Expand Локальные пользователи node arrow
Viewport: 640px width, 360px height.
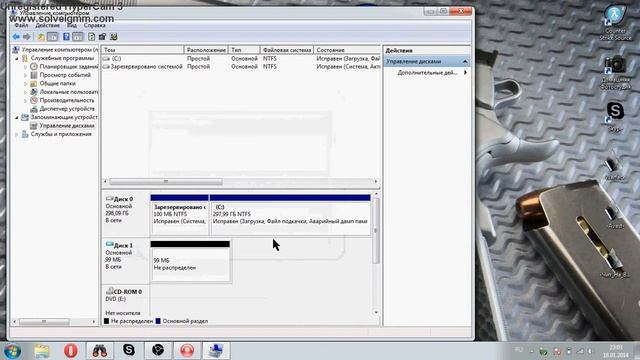pos(25,92)
